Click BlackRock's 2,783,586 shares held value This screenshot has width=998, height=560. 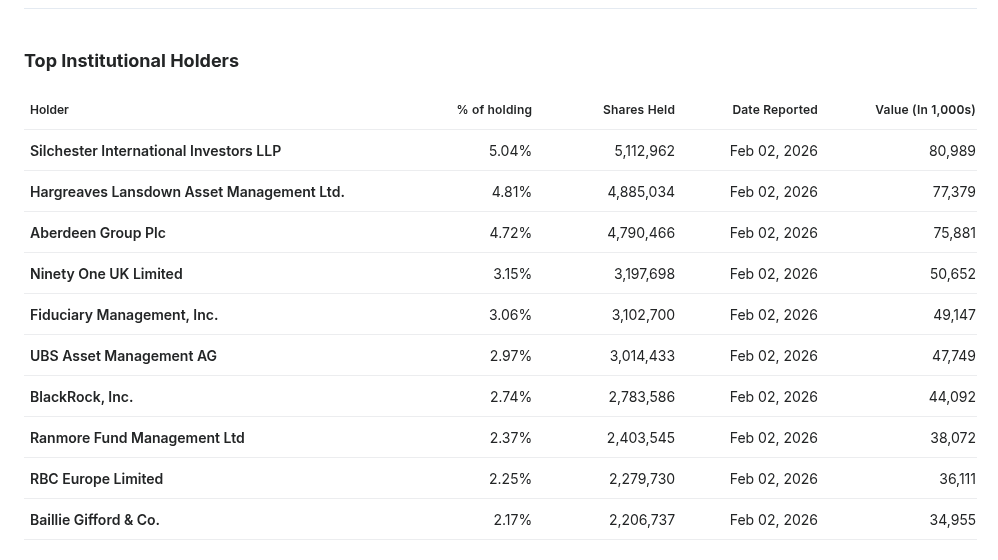click(x=641, y=396)
